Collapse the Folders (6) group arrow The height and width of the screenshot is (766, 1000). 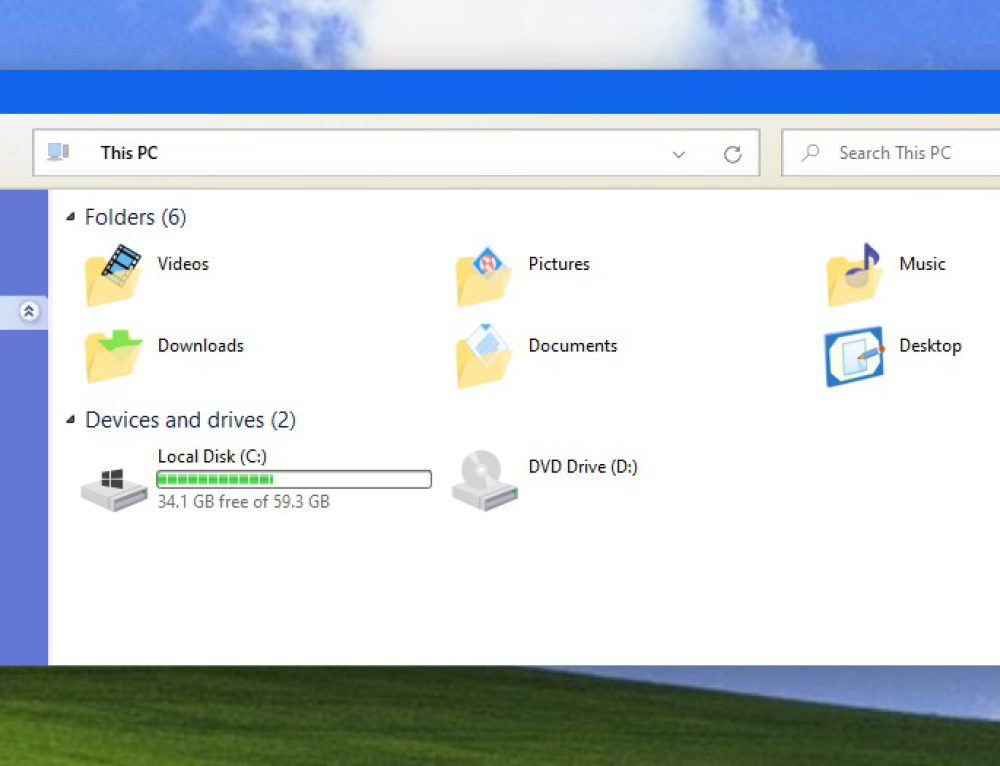click(x=70, y=217)
